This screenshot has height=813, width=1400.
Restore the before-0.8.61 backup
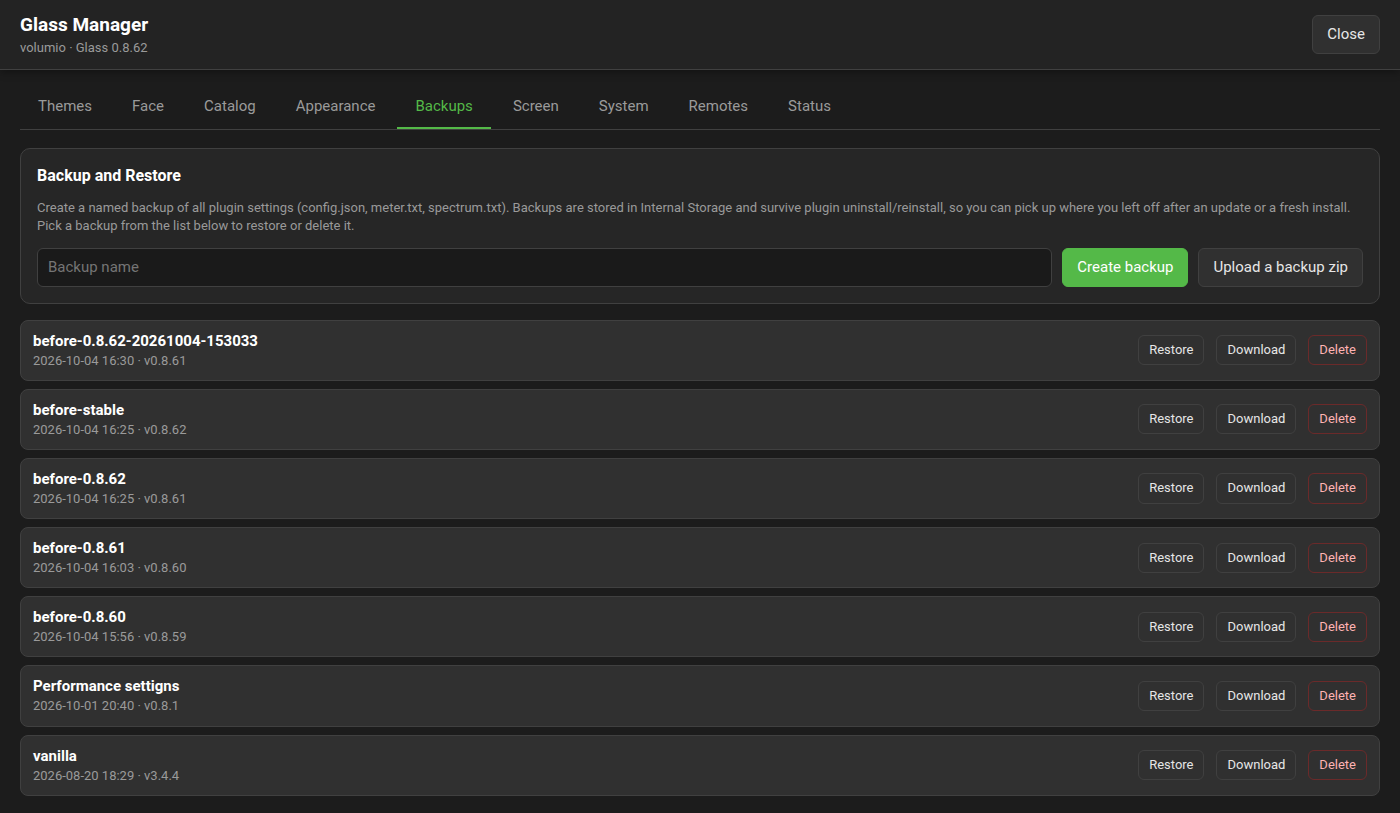click(x=1171, y=558)
